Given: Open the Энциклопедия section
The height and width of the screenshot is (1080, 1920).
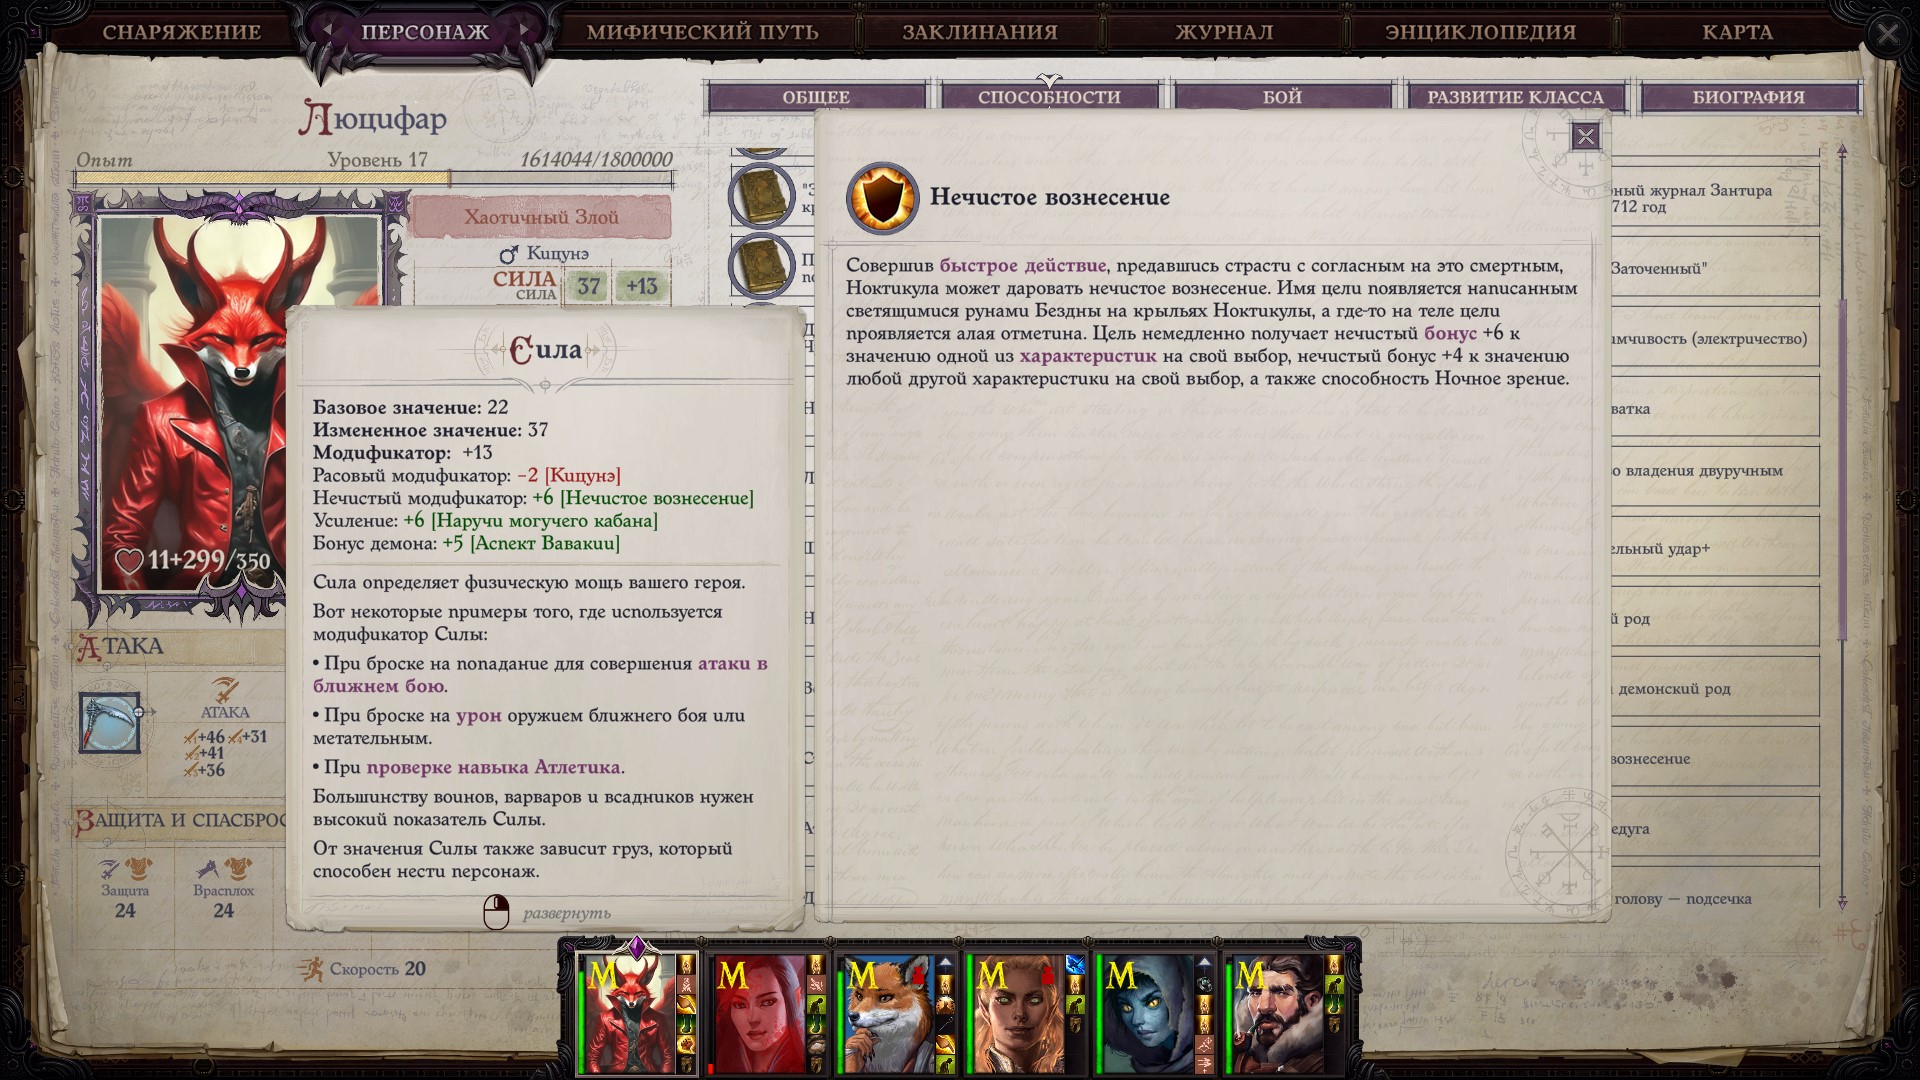Looking at the screenshot, I should pos(1480,32).
